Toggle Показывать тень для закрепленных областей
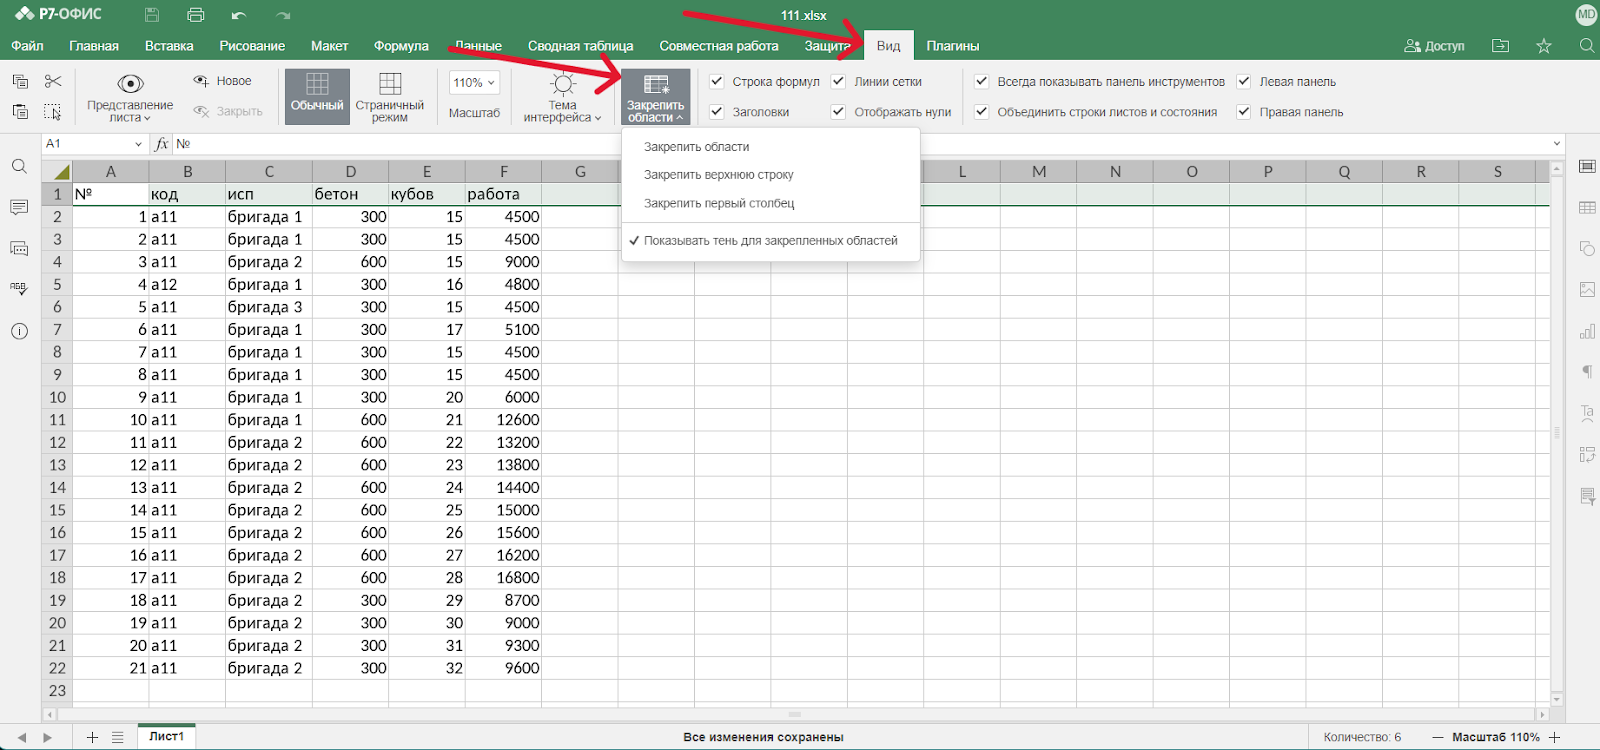 771,241
